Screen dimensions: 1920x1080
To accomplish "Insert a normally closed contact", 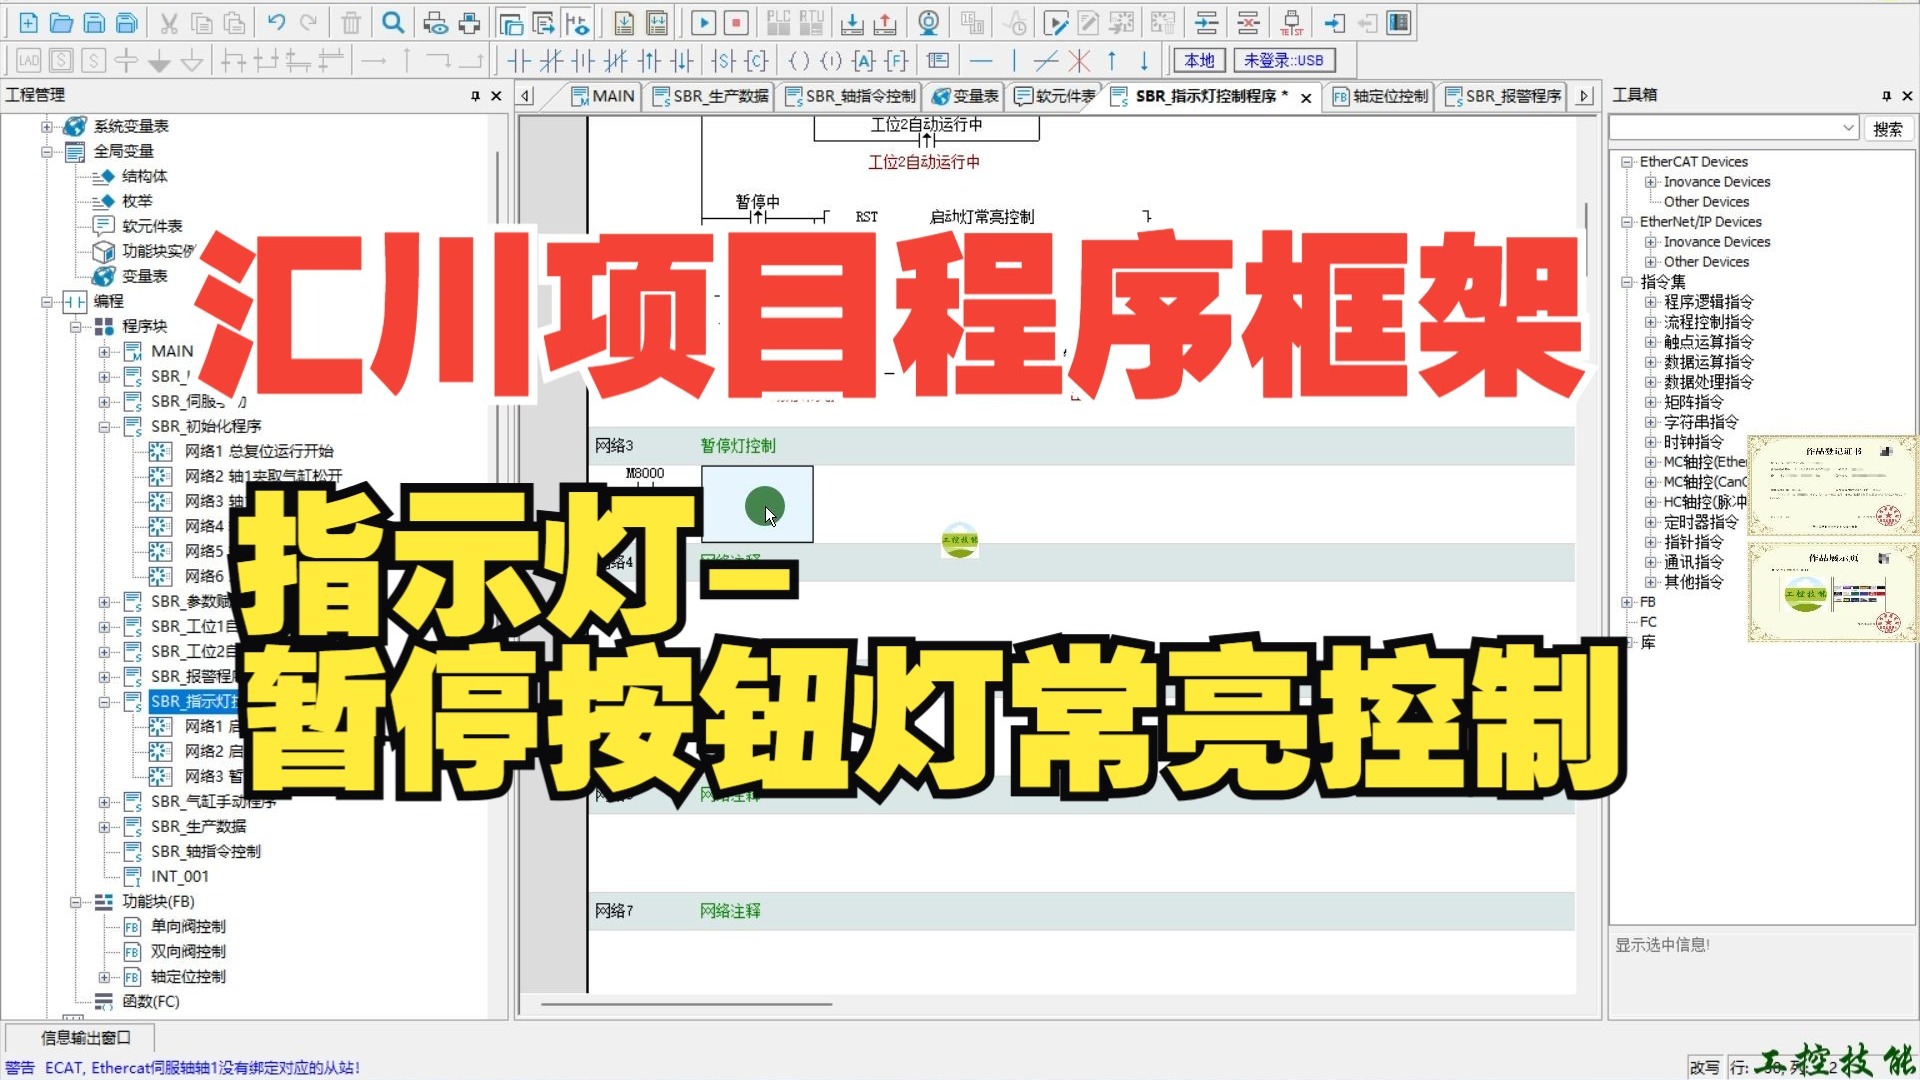I will click(551, 61).
